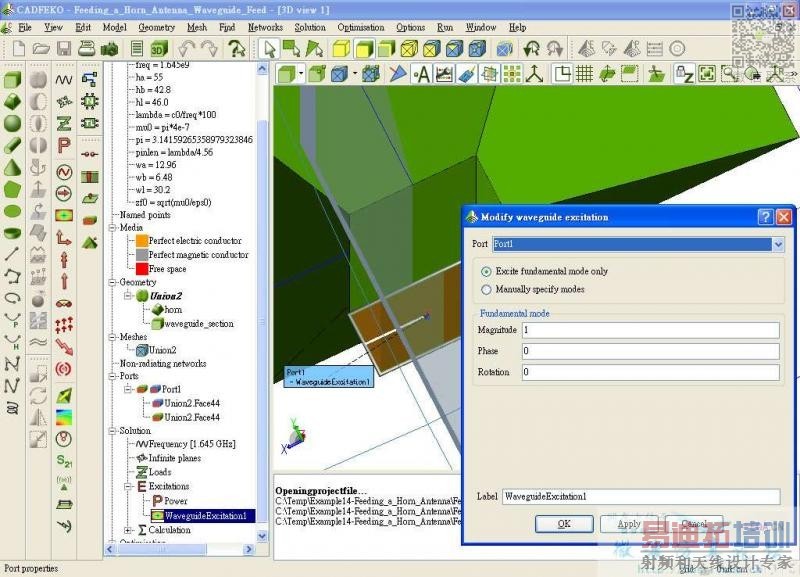Open the Optimisation menu

[x=361, y=28]
